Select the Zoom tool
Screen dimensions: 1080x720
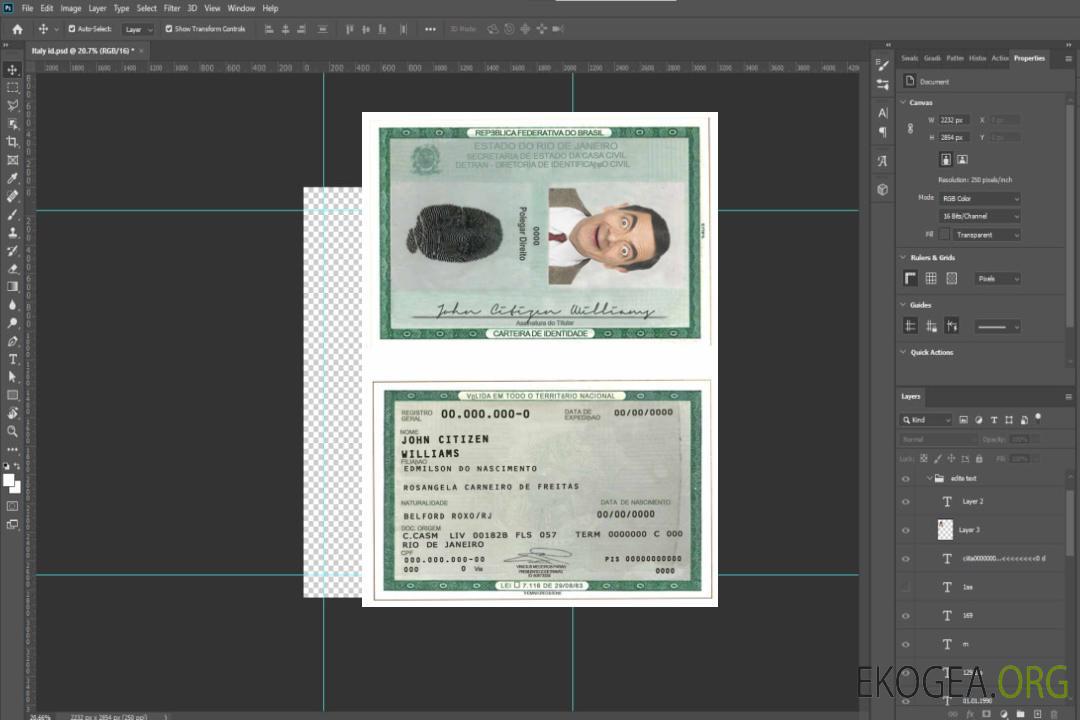point(12,431)
